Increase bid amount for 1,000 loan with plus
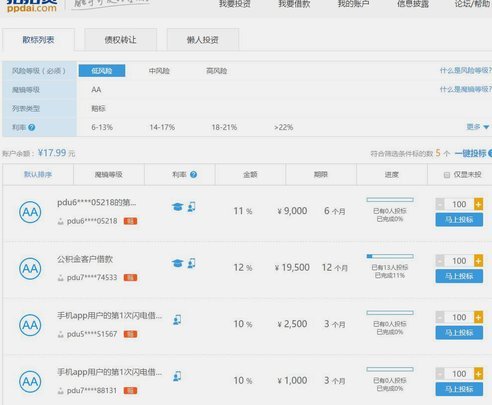Image resolution: width=492 pixels, height=405 pixels. pyautogui.click(x=478, y=374)
